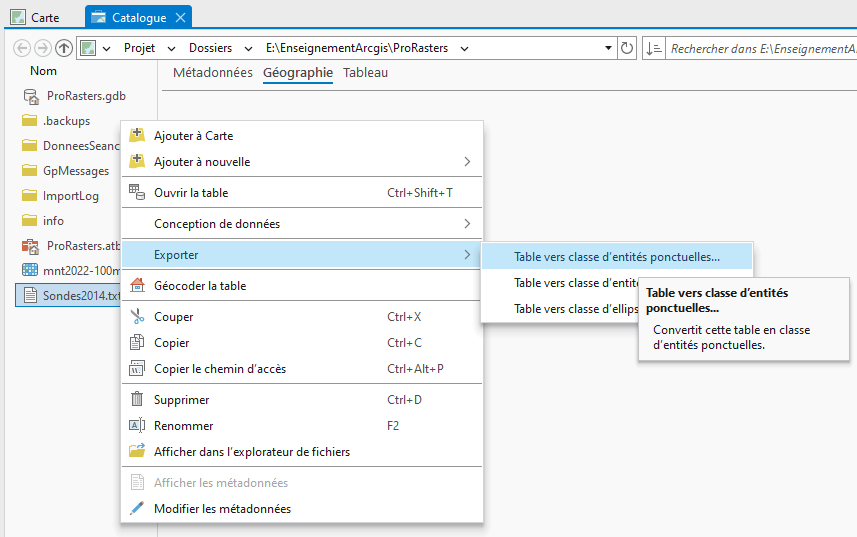Select the ProRasters.gdb geodatabase item
This screenshot has width=857, height=537.
tap(86, 96)
